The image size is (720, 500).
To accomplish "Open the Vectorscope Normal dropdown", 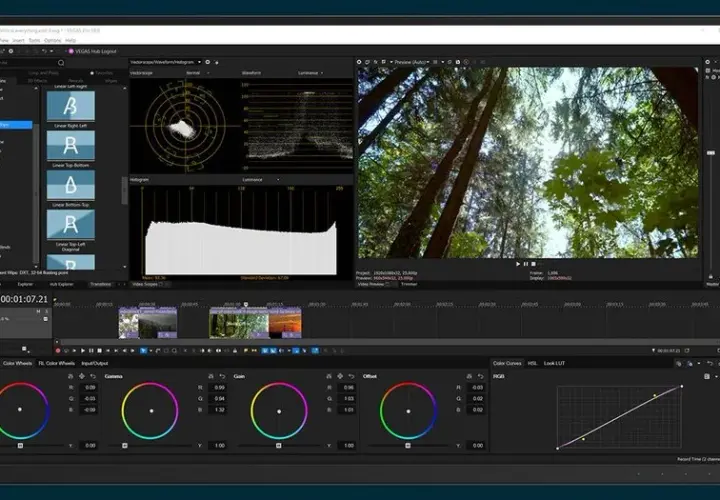I will click(208, 73).
